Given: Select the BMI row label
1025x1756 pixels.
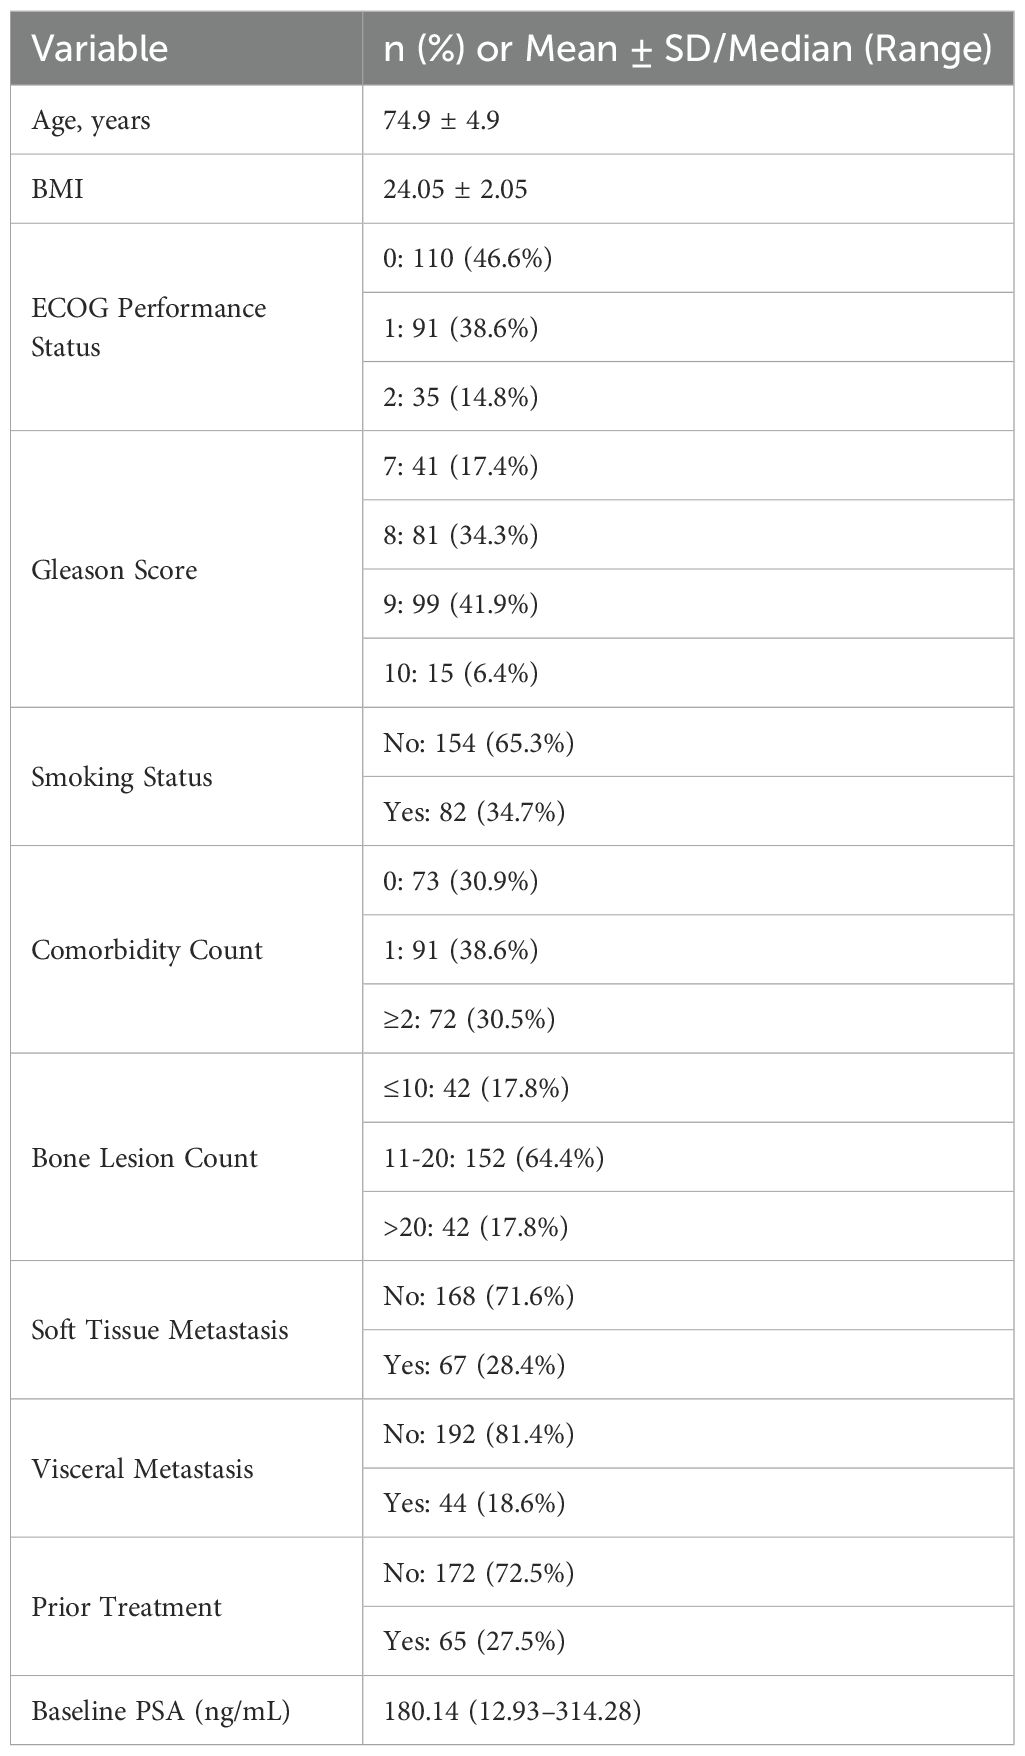Looking at the screenshot, I should point(58,189).
